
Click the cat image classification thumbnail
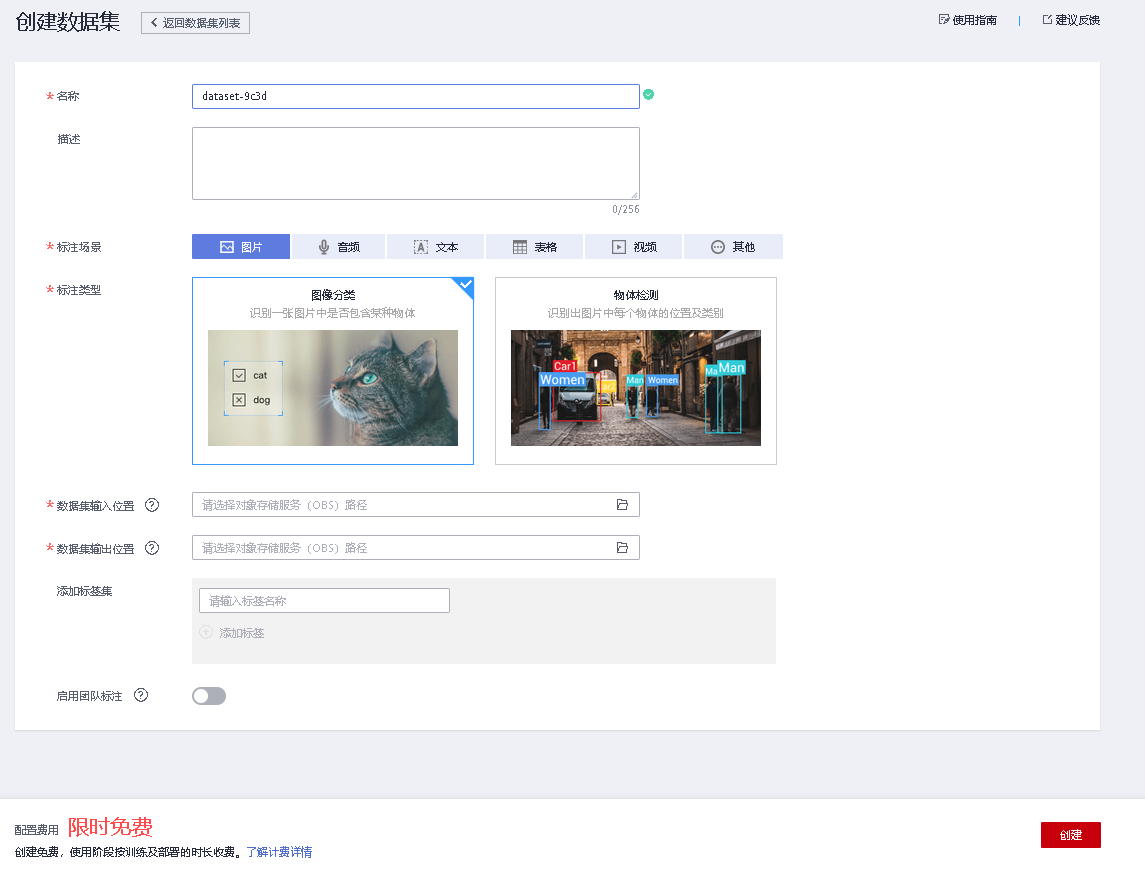click(333, 388)
